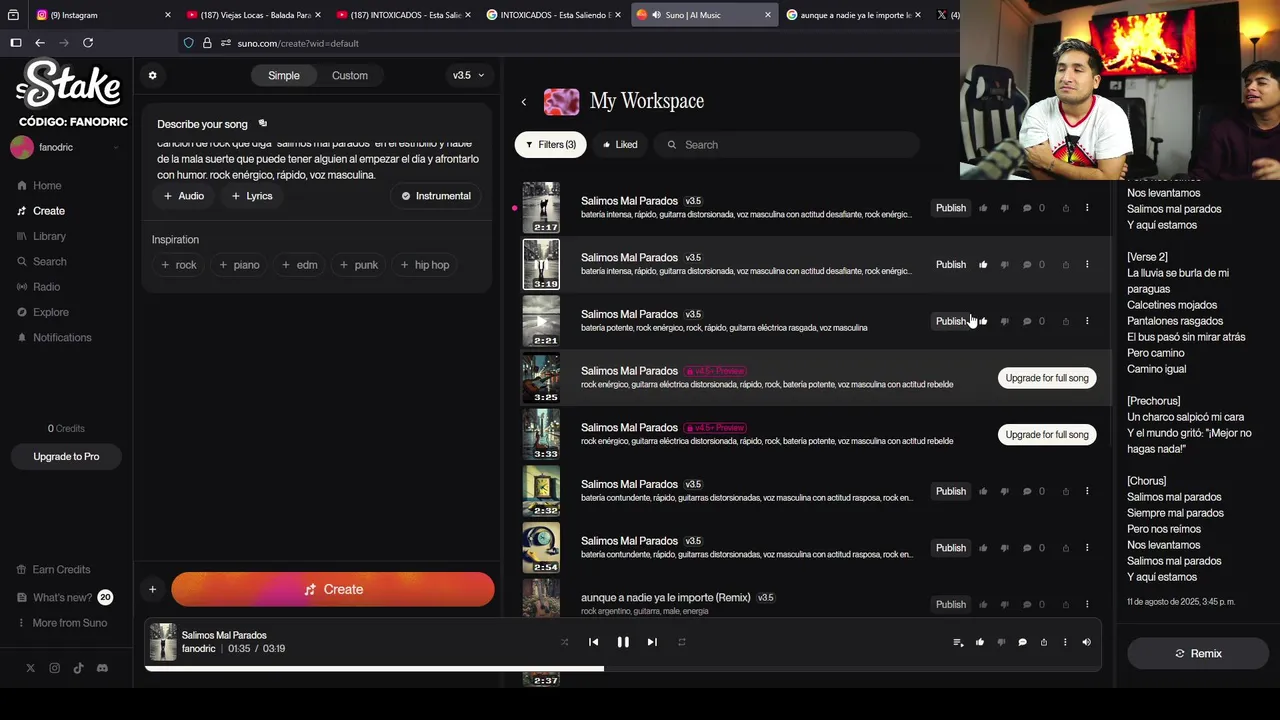Open What's new? in the sidebar
1280x720 pixels.
[64, 597]
